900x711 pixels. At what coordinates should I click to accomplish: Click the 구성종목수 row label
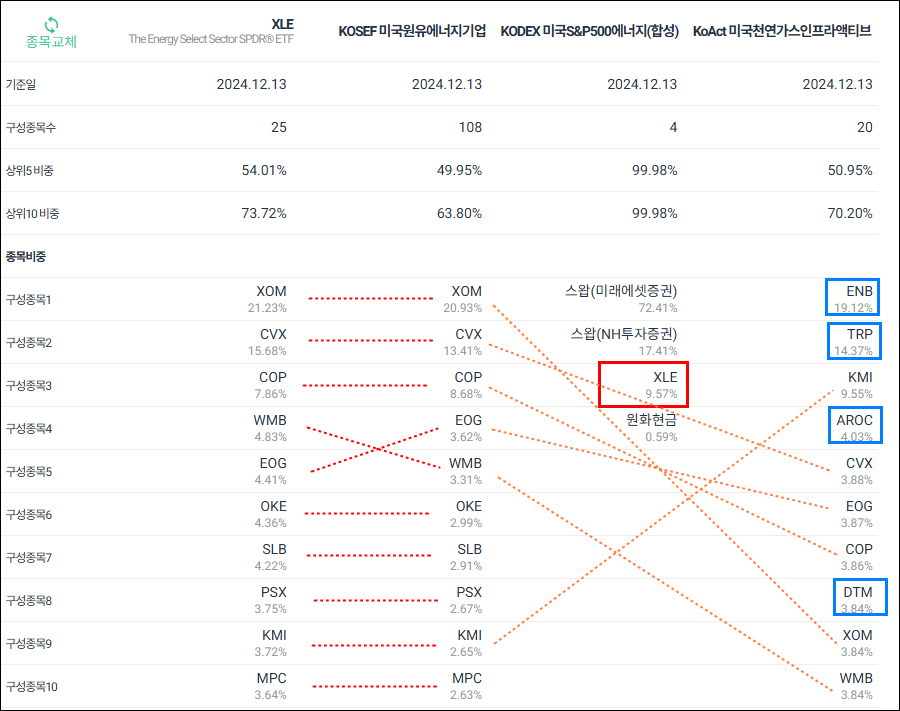click(x=31, y=127)
